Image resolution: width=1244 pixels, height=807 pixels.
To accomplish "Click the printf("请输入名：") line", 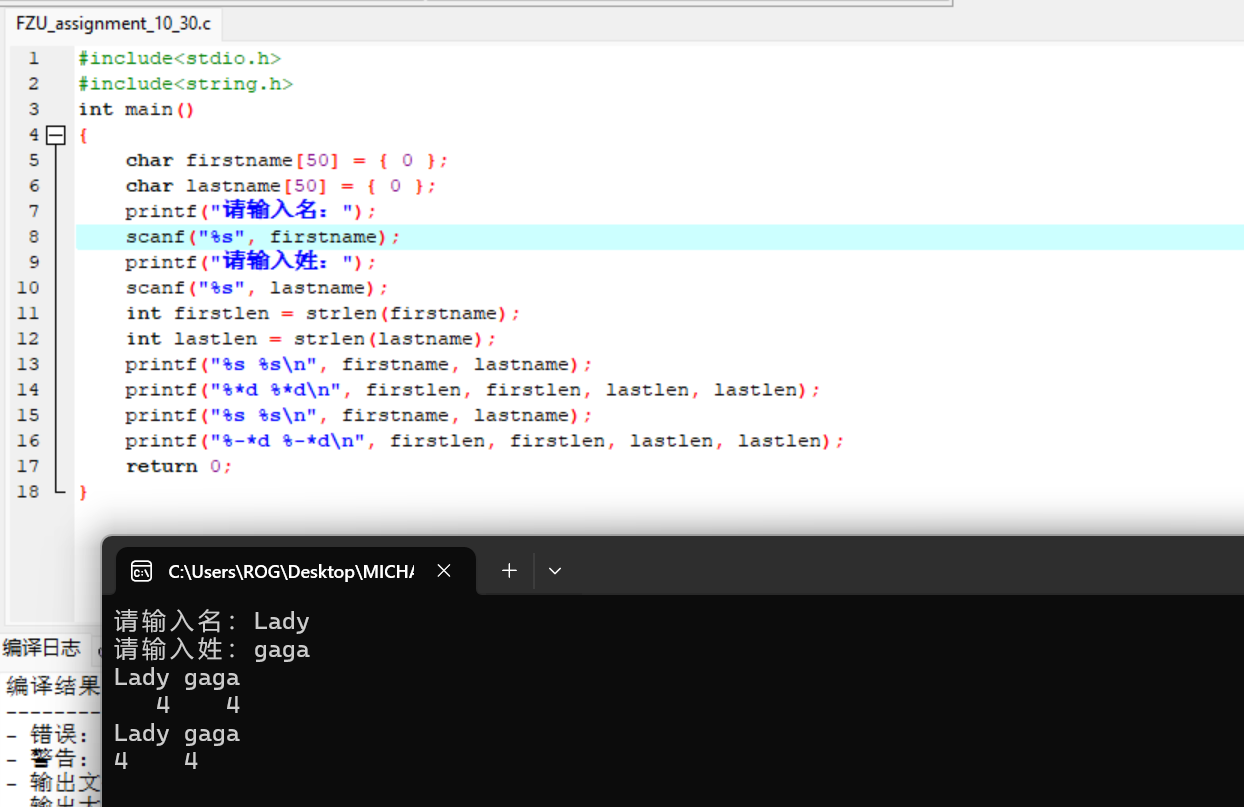I will [x=251, y=211].
